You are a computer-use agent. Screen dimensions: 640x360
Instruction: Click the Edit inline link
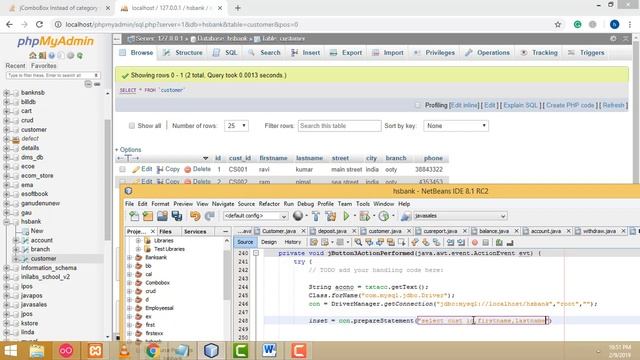(x=464, y=105)
